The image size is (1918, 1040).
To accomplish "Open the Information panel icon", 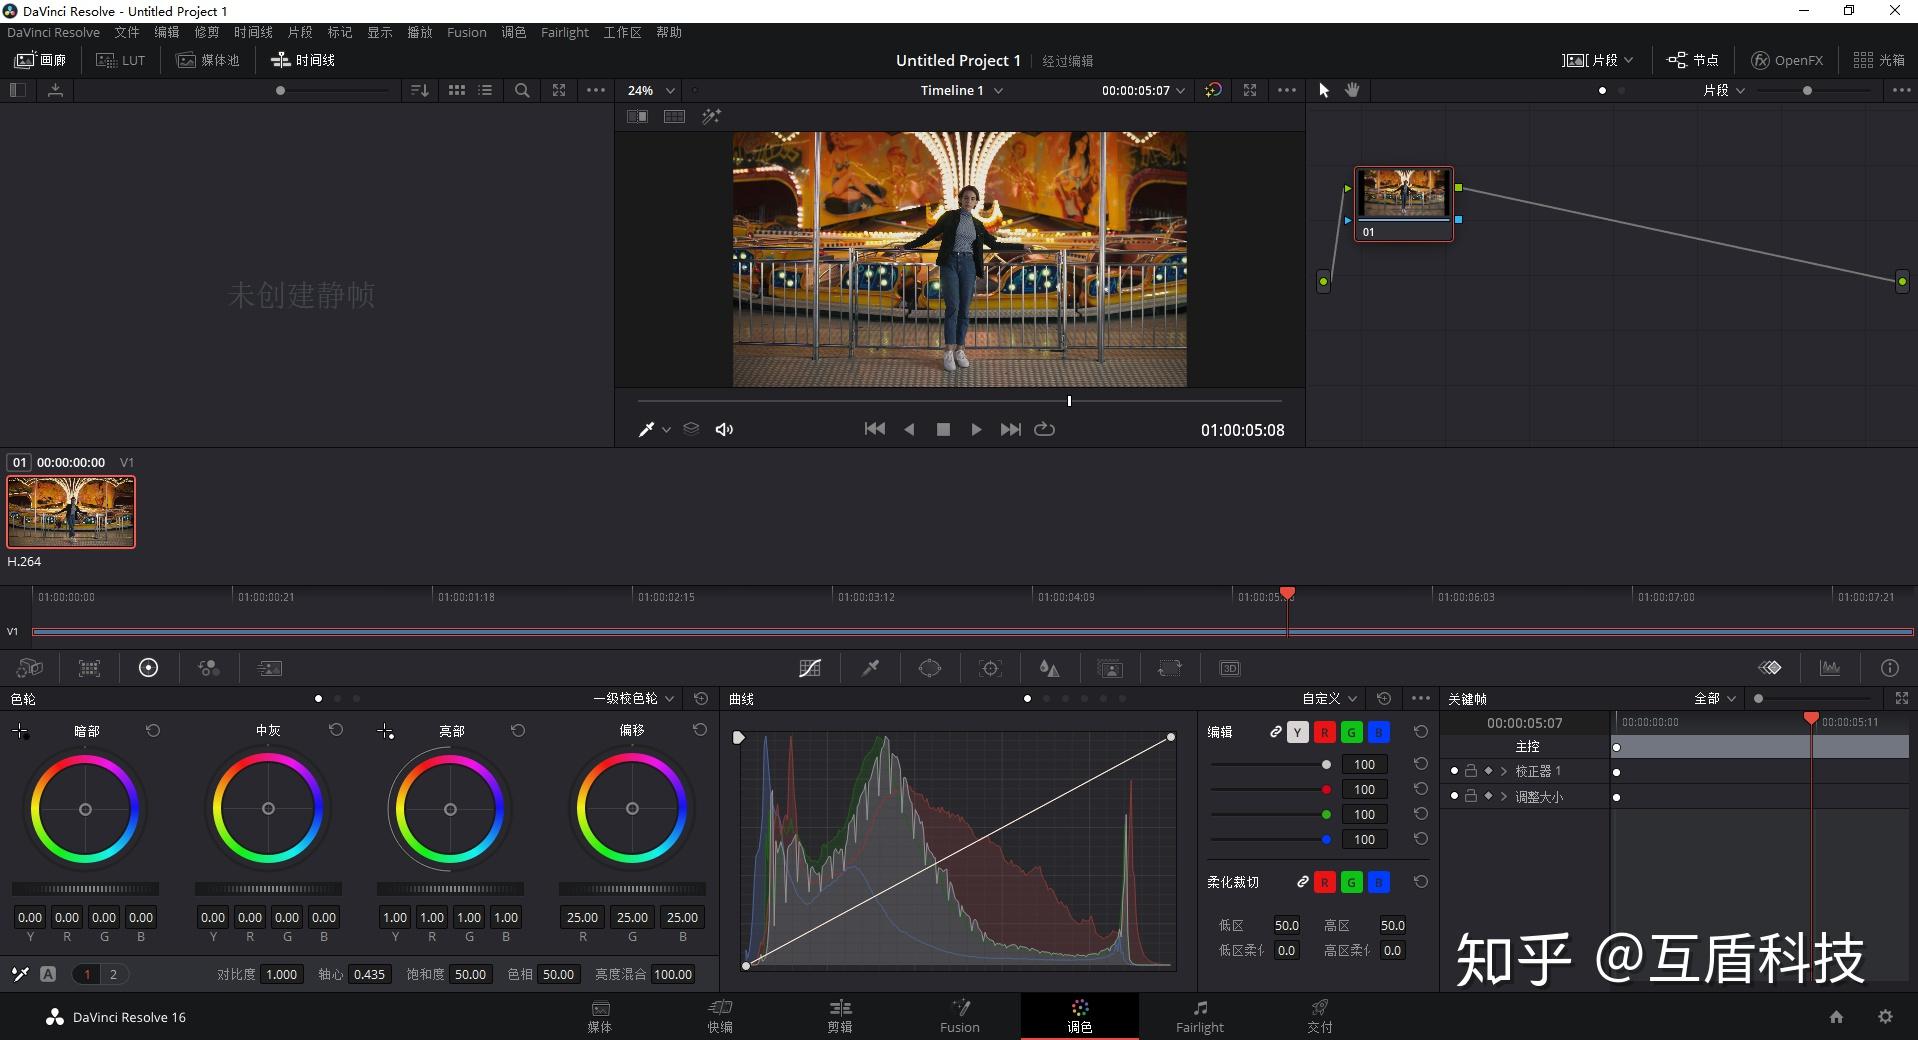I will tap(1890, 668).
